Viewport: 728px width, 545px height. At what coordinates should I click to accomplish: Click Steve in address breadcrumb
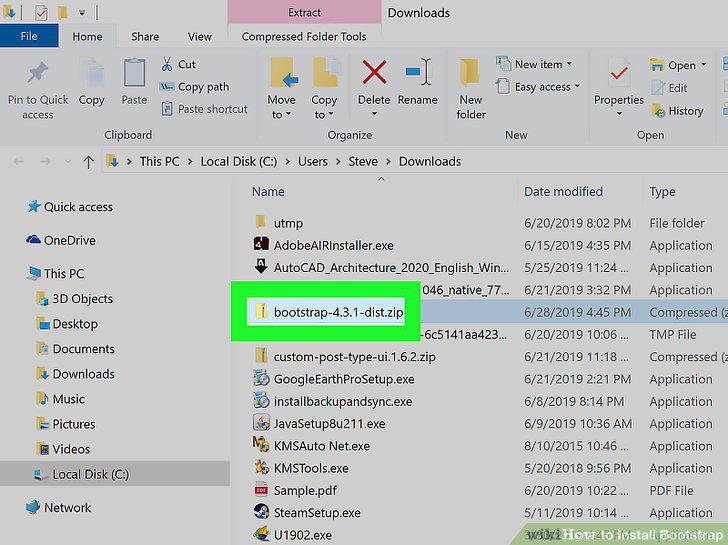363,162
